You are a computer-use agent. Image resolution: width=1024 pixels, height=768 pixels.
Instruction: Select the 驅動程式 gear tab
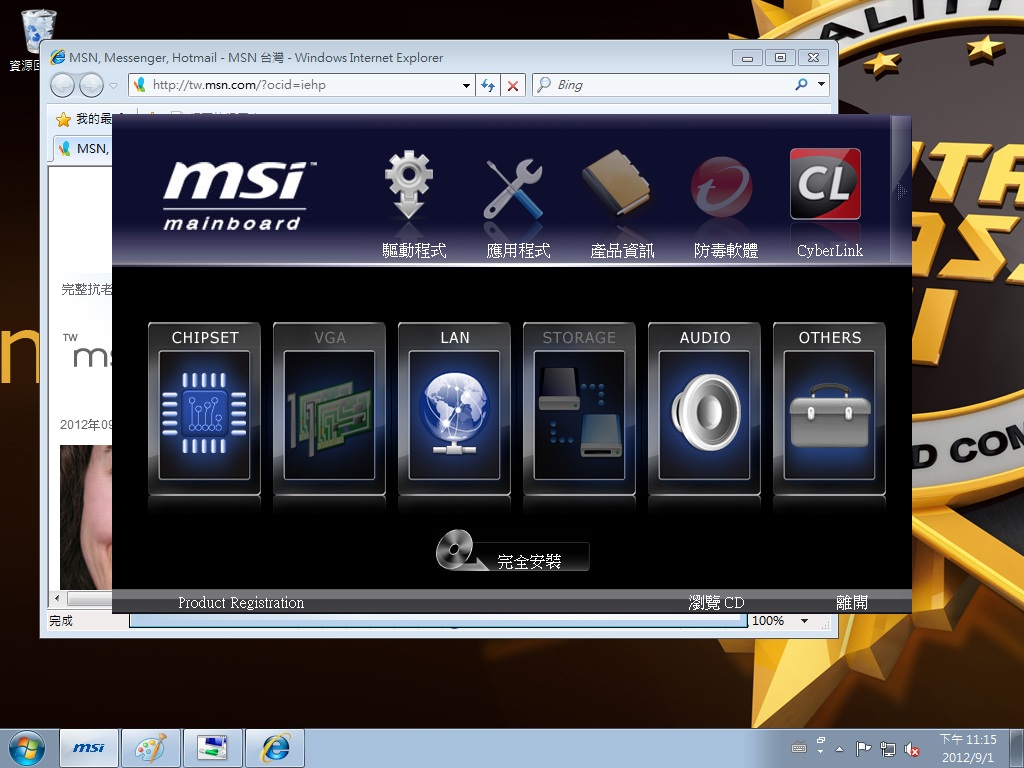(x=413, y=204)
